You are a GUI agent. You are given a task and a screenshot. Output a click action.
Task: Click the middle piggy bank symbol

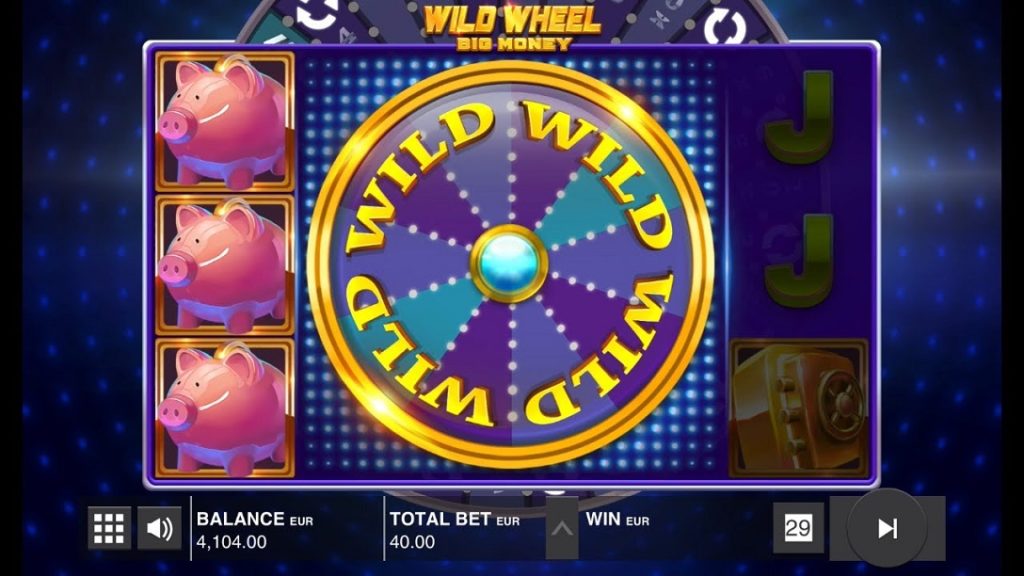[x=225, y=265]
